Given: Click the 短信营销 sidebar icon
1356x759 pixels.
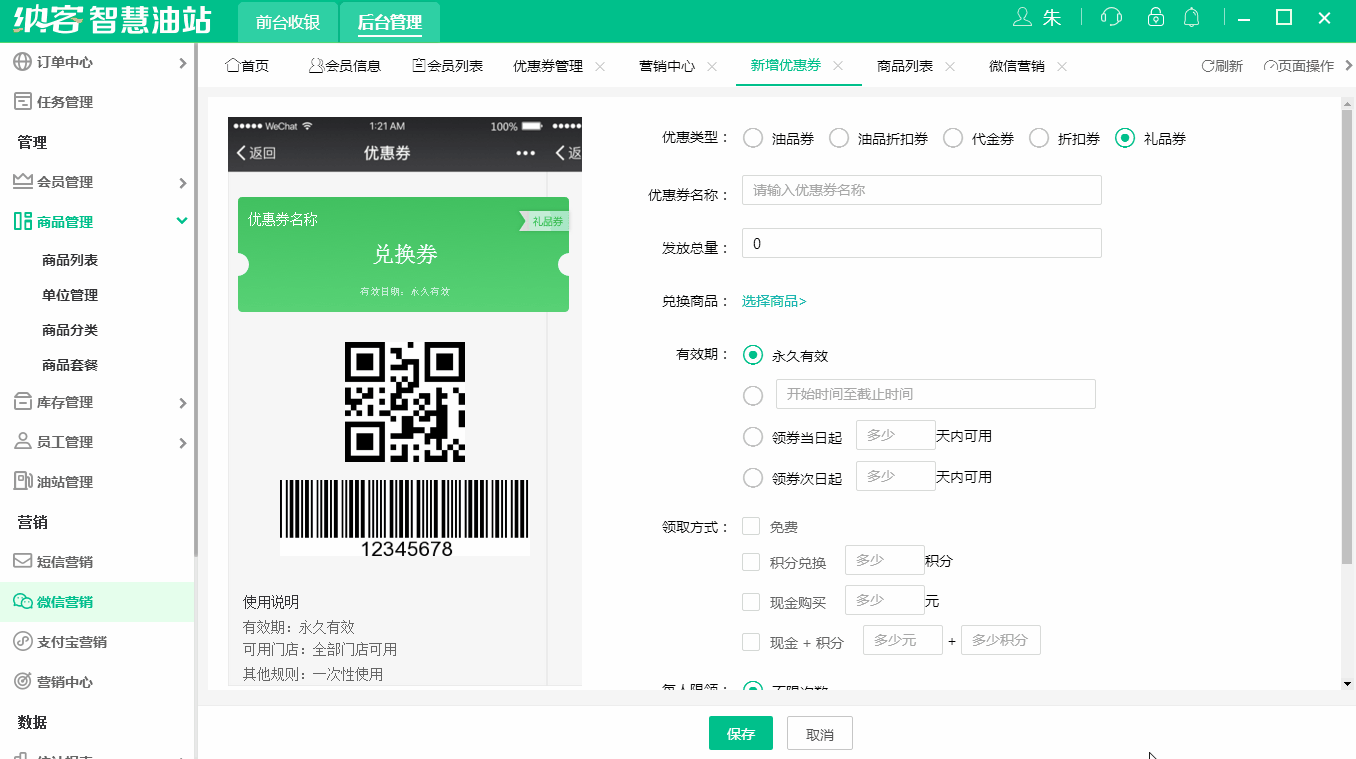Looking at the screenshot, I should (x=22, y=561).
